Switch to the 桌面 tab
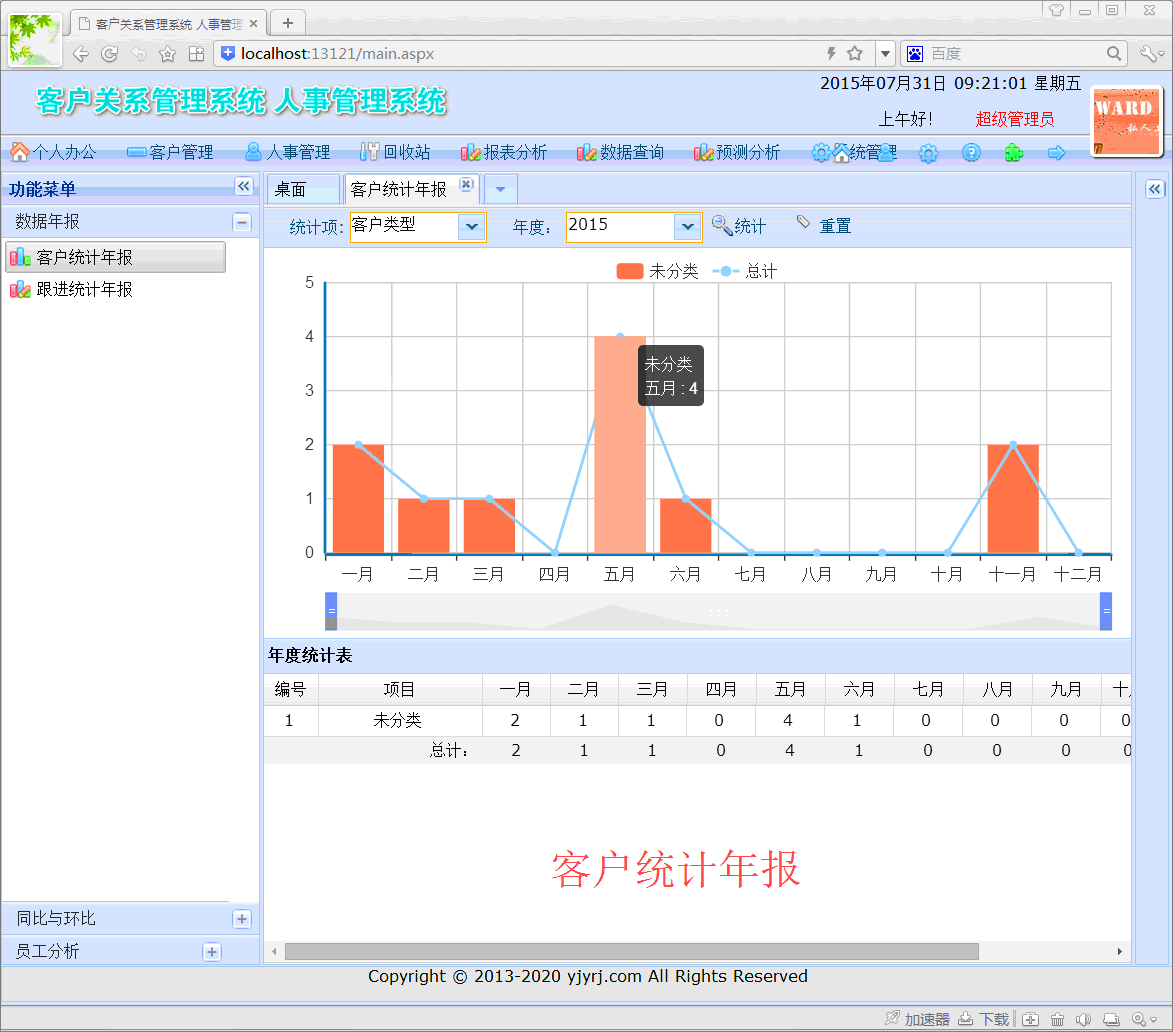Image resolution: width=1173 pixels, height=1032 pixels. 291,189
